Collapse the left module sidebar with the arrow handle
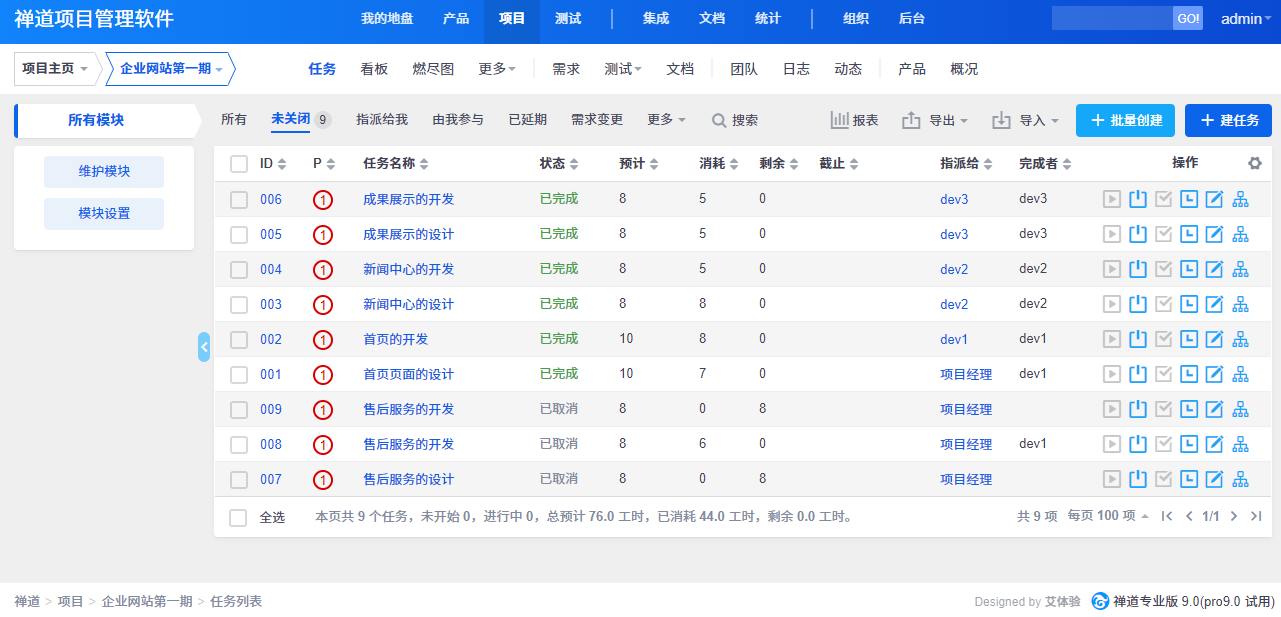The width and height of the screenshot is (1281, 617). 204,347
